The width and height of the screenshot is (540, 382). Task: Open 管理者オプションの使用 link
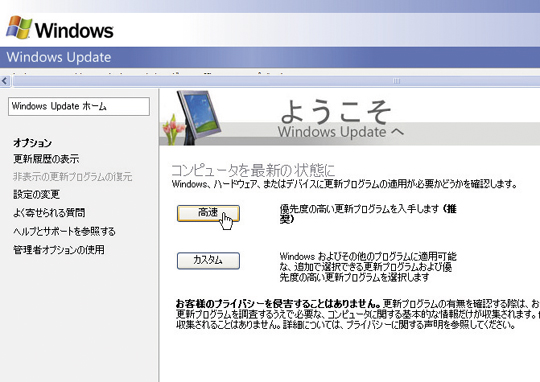click(x=59, y=249)
